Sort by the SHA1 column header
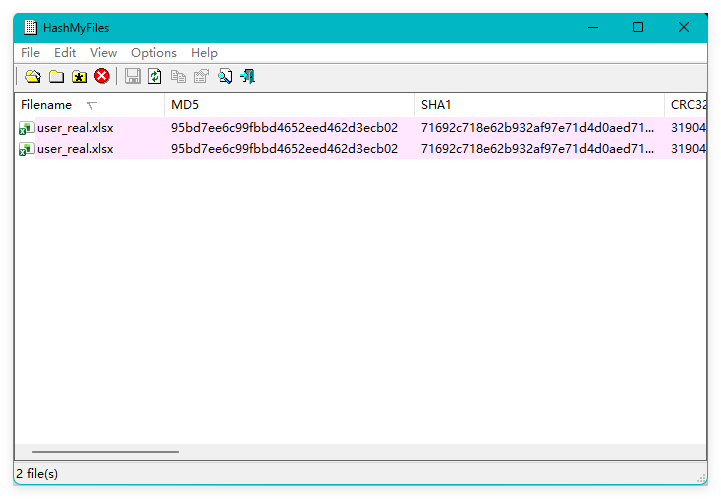Image resolution: width=721 pixels, height=499 pixels. pos(539,105)
